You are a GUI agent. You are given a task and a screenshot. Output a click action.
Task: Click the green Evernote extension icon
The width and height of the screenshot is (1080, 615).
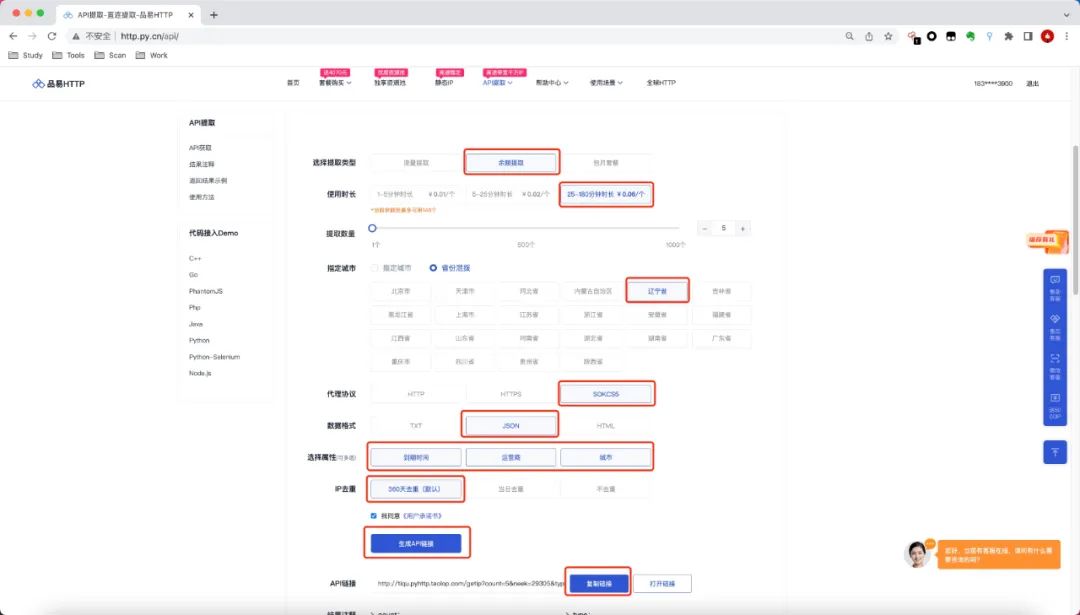tap(970, 36)
